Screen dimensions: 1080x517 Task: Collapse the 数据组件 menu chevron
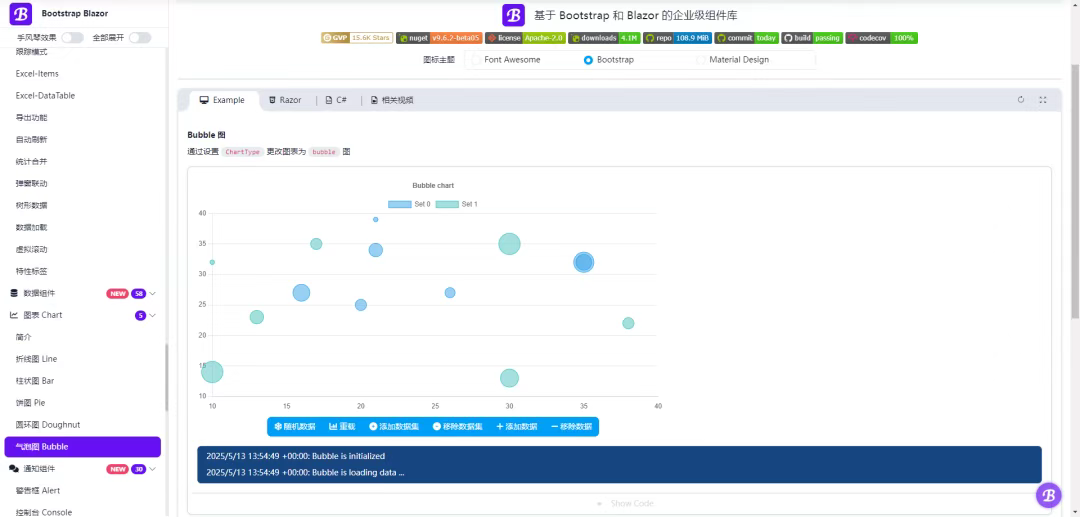pos(153,293)
